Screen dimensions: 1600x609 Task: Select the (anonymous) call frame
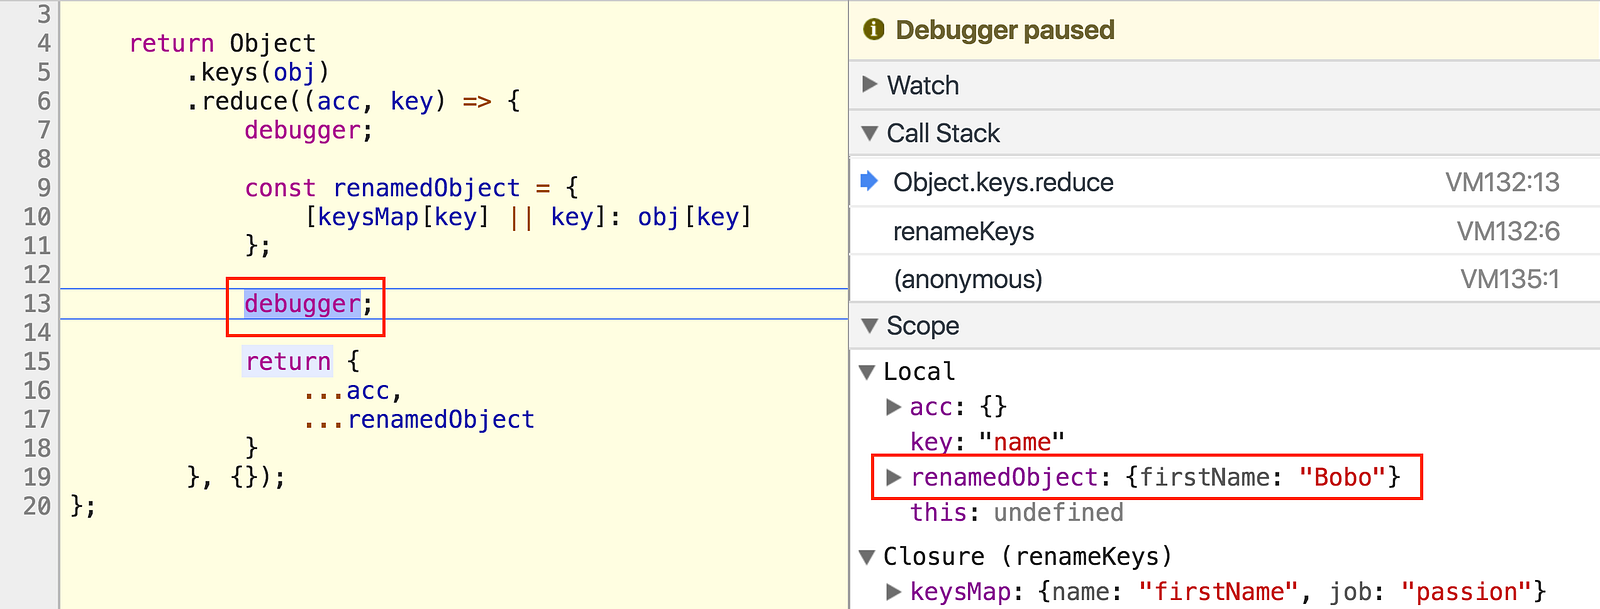click(1224, 279)
